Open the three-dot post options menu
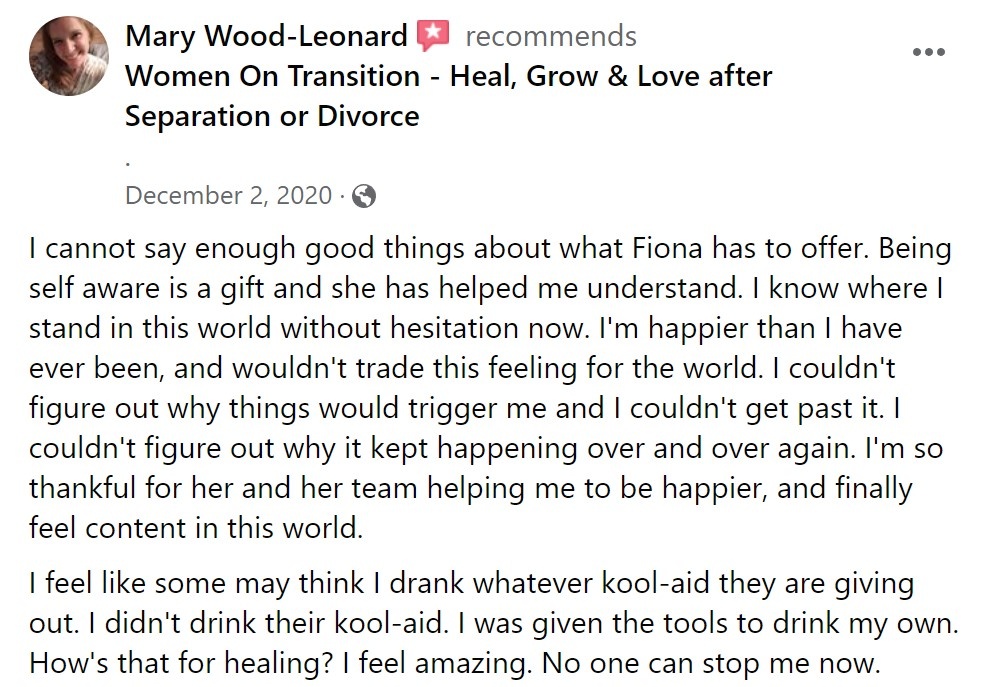The height and width of the screenshot is (687, 991). click(x=928, y=52)
